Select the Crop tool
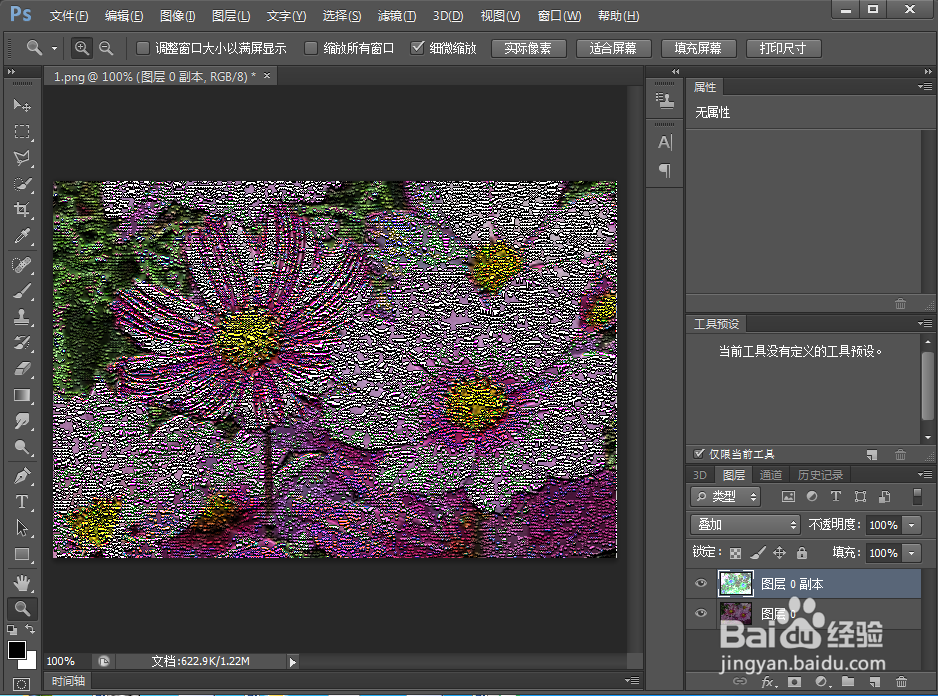 point(22,209)
